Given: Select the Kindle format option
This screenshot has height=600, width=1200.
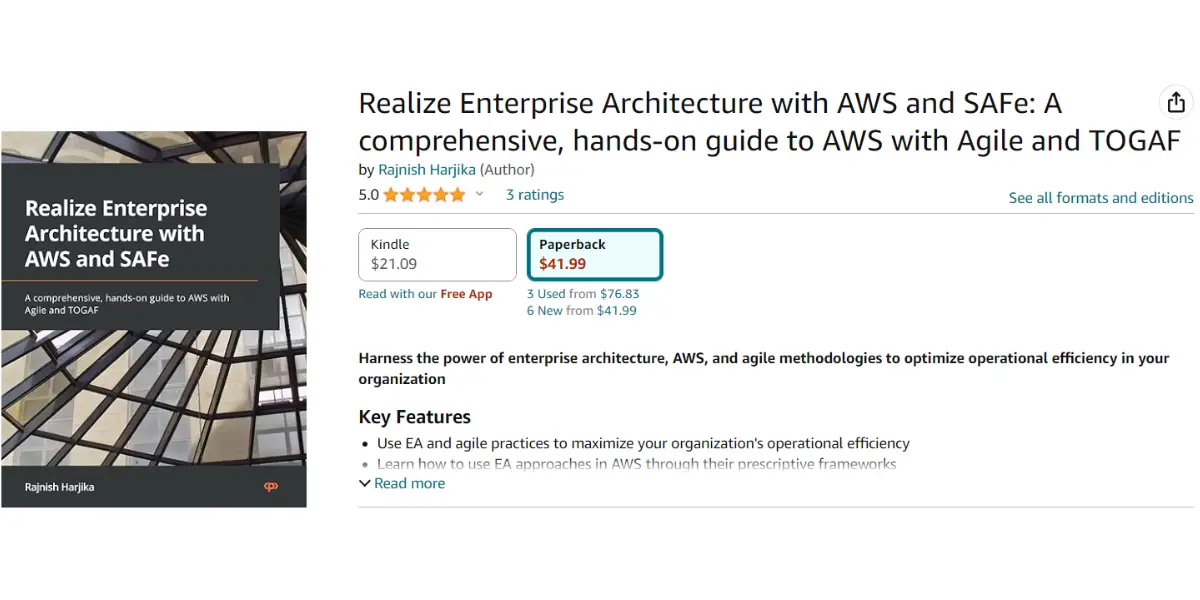Looking at the screenshot, I should 437,255.
